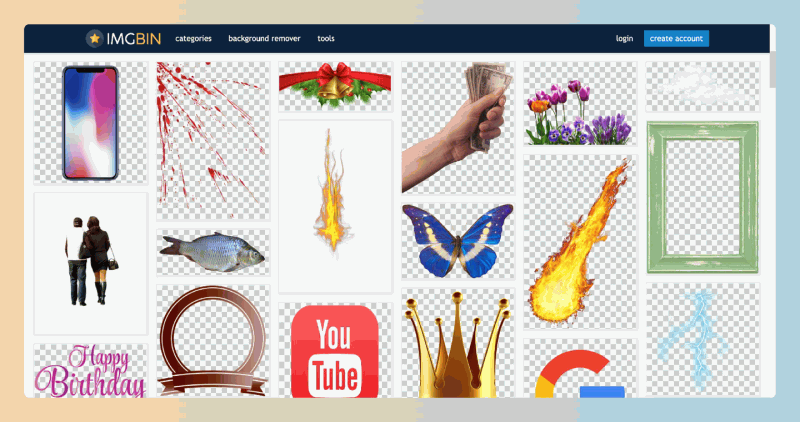Open the categories menu
Screen dimensions: 800x422
pos(193,38)
